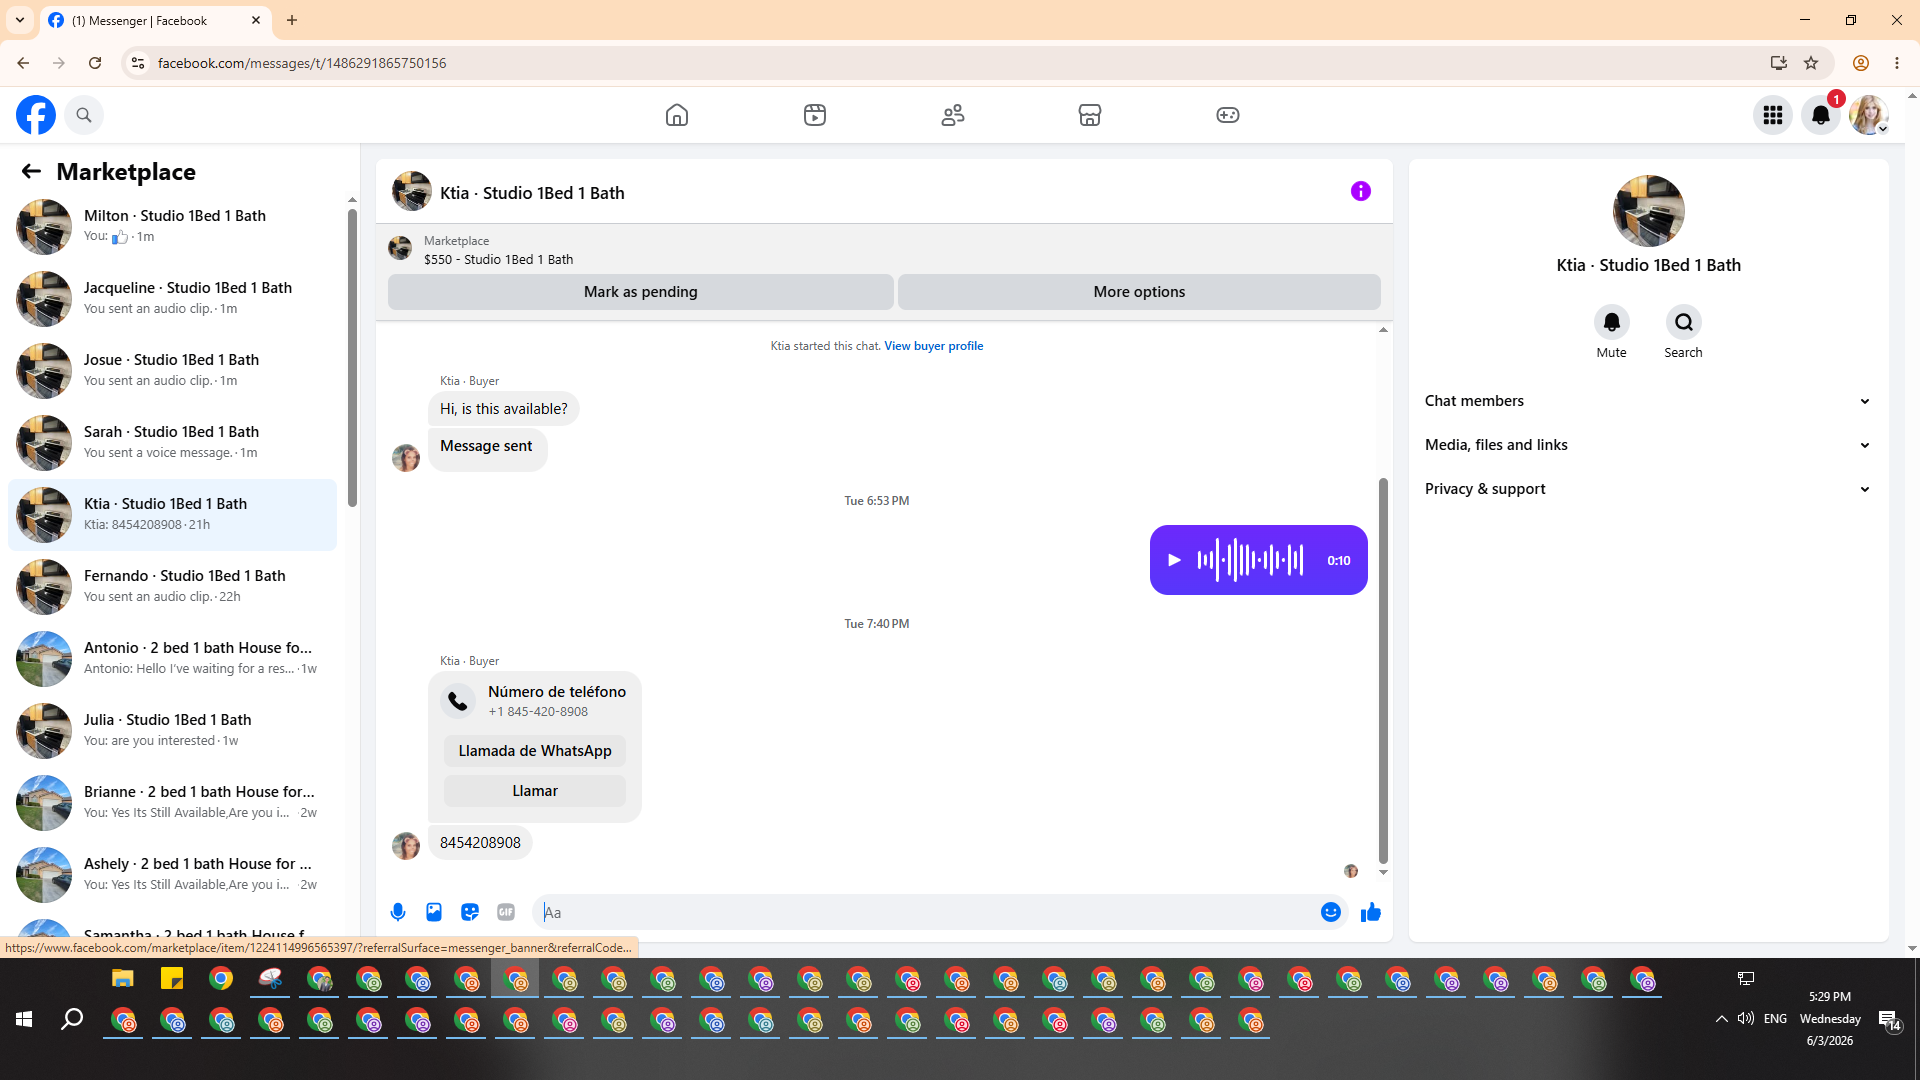
Task: Open the Facebook menu grid icon
Action: pos(1773,115)
